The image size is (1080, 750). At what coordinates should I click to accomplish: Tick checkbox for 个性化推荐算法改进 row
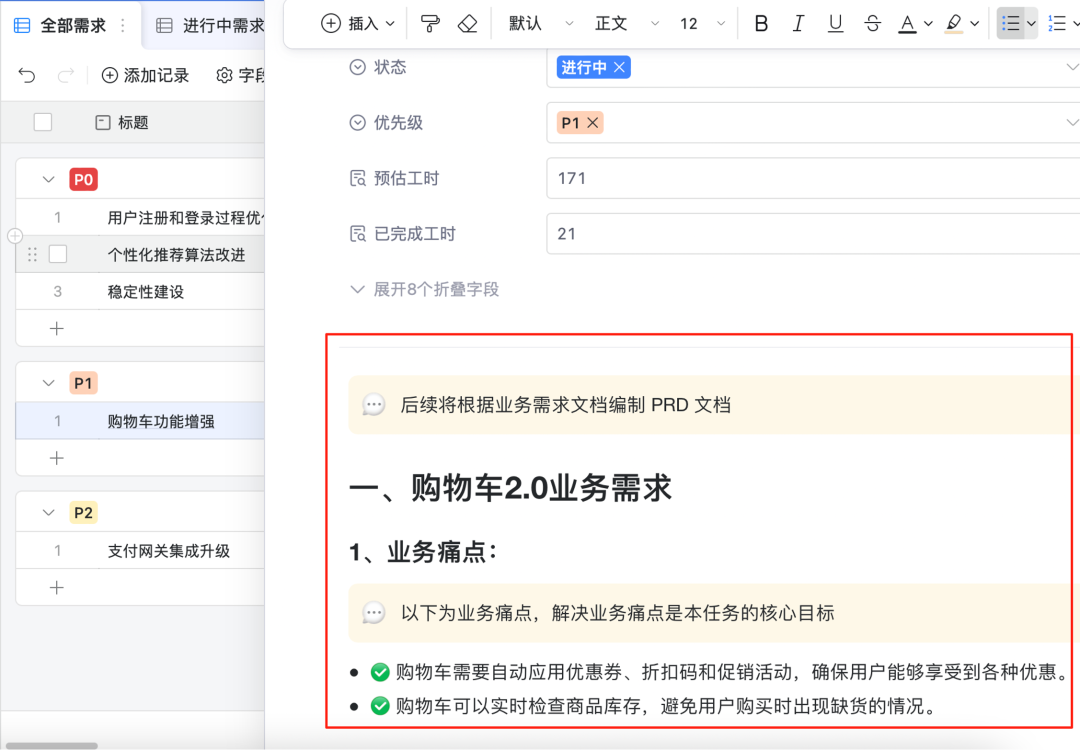(x=58, y=254)
